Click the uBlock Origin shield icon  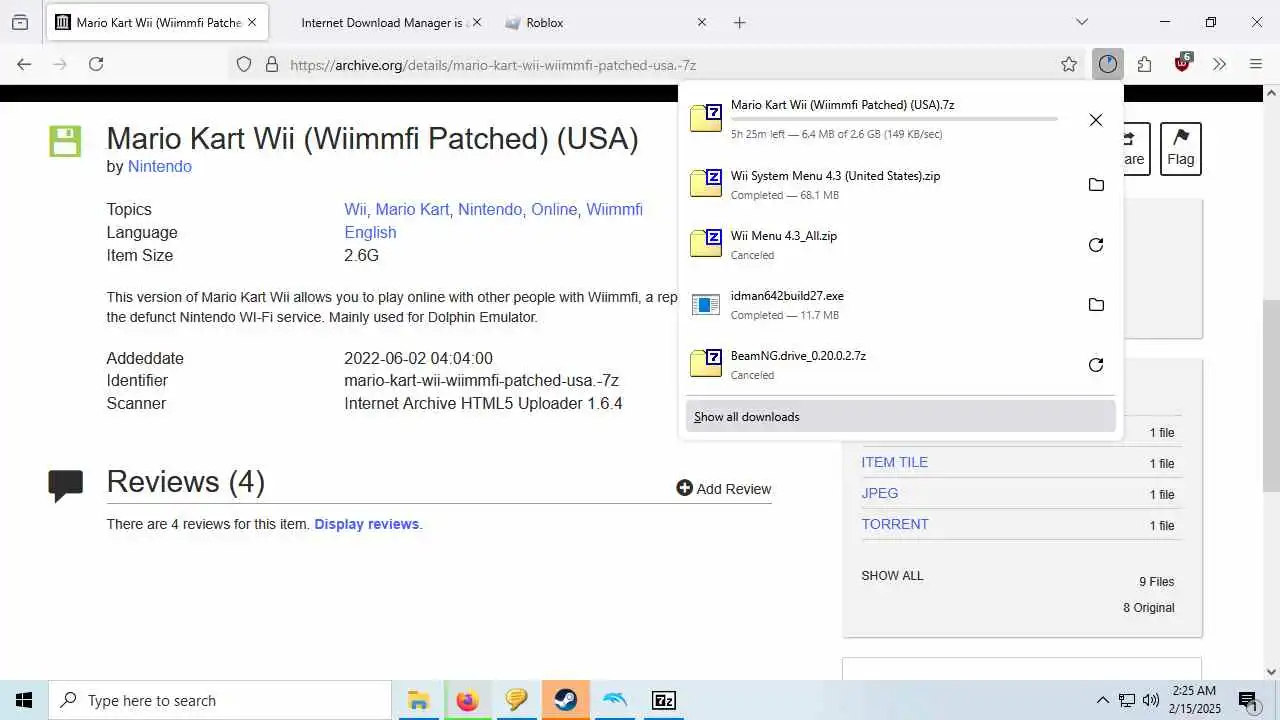point(1183,63)
